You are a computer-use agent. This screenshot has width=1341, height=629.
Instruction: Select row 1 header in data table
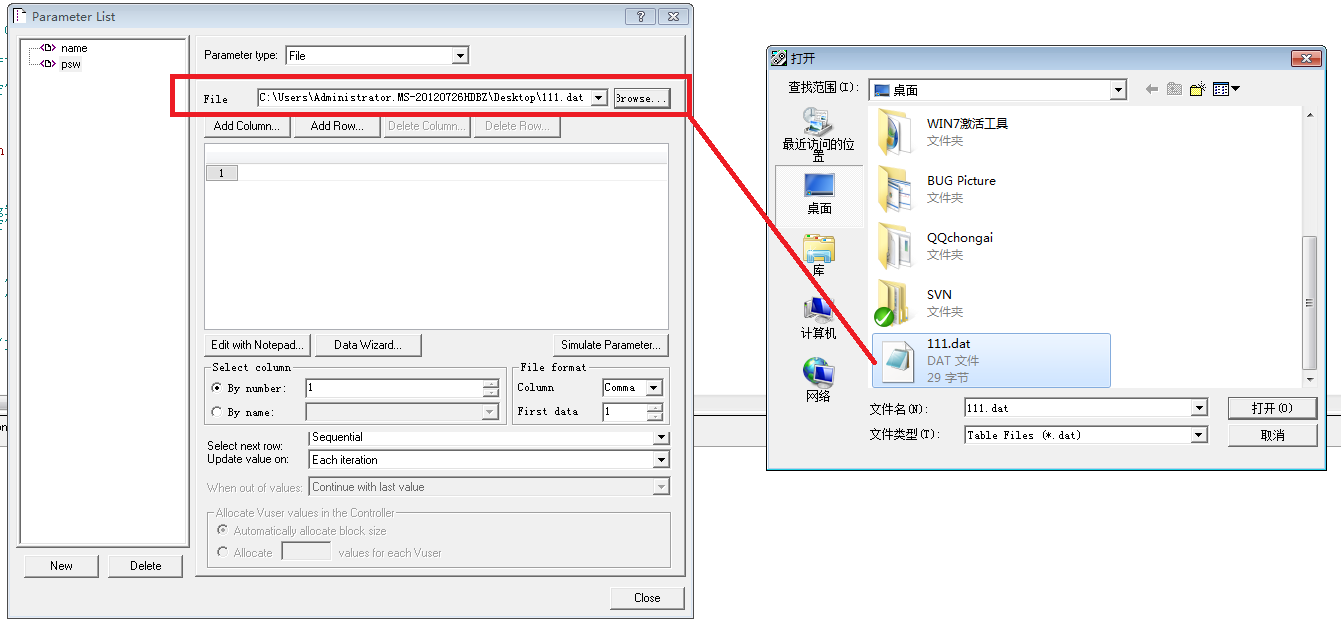tap(221, 173)
